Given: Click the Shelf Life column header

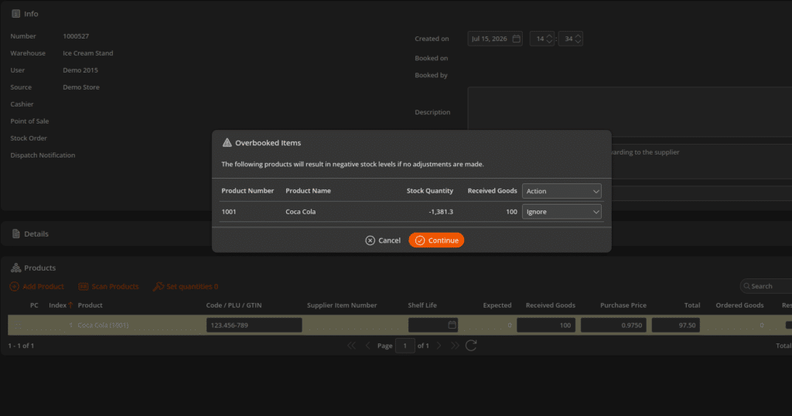Looking at the screenshot, I should point(422,305).
